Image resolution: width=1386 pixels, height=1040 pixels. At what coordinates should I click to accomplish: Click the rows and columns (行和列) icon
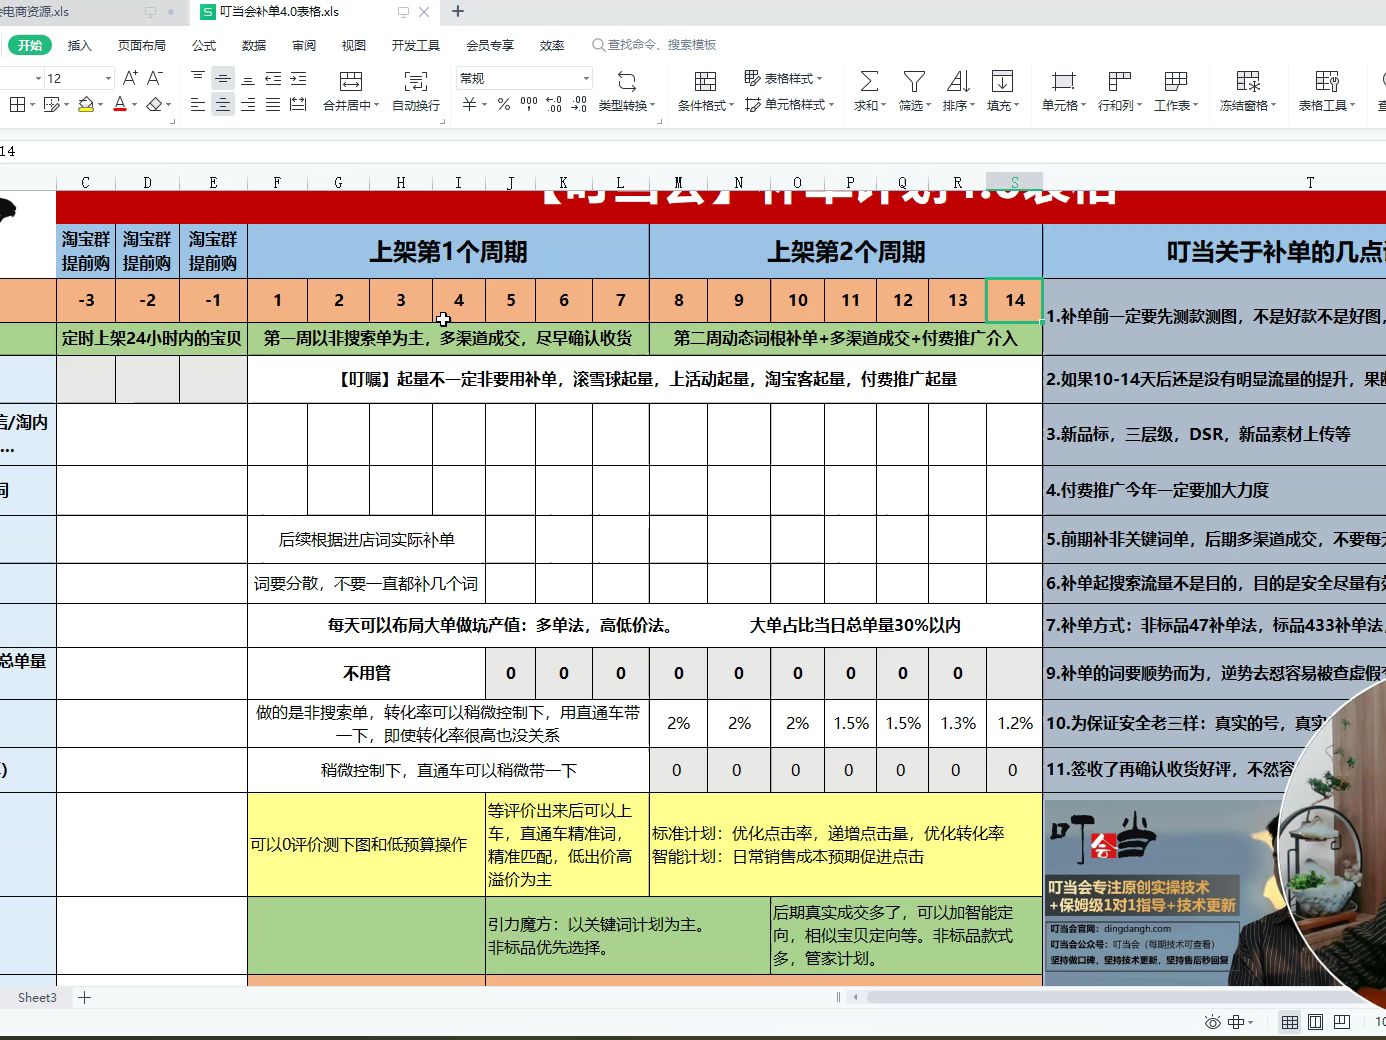pyautogui.click(x=1120, y=81)
